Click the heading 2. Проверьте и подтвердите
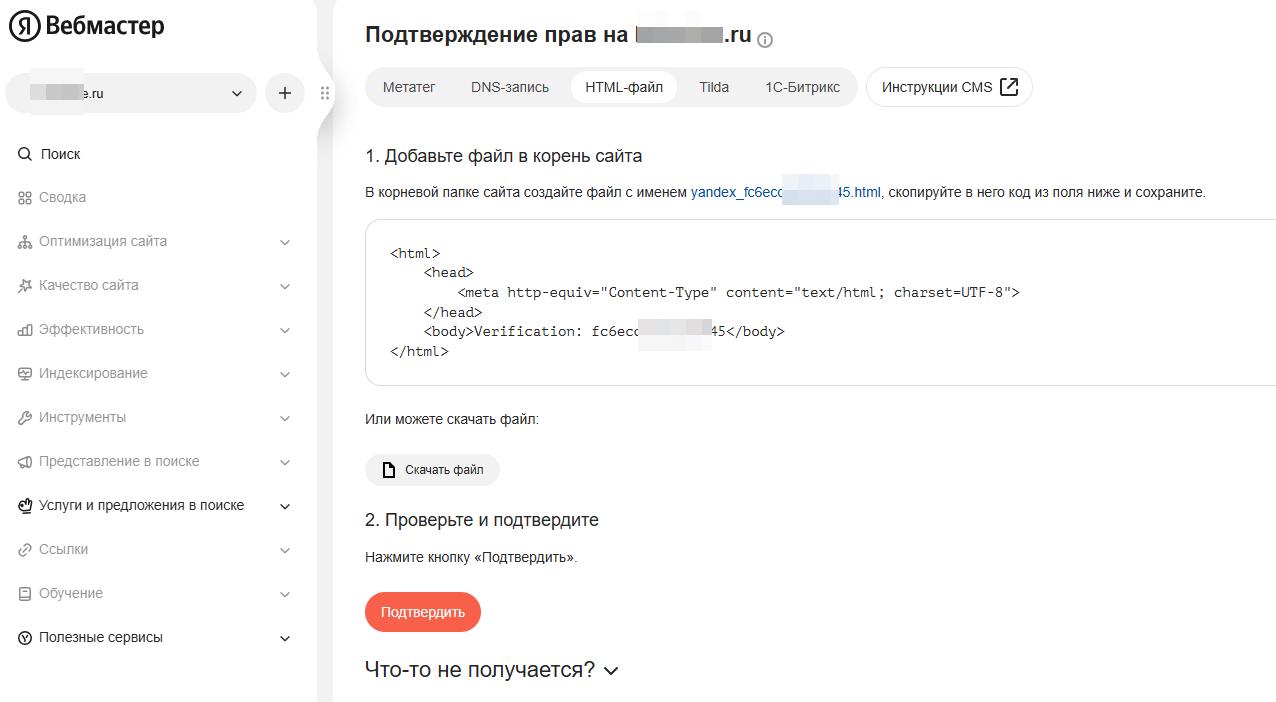The width and height of the screenshot is (1276, 702). [482, 520]
